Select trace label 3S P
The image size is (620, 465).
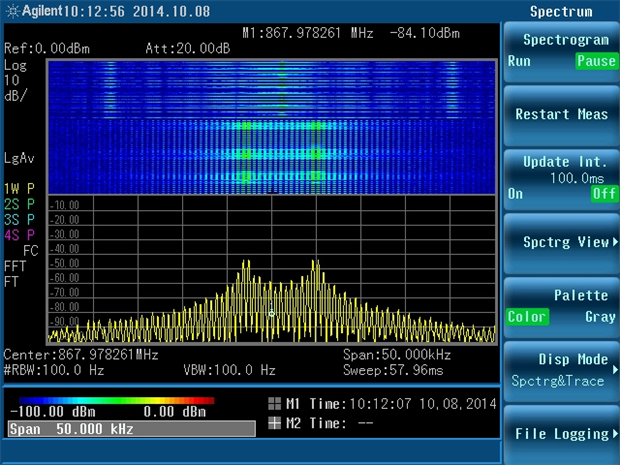coord(19,219)
